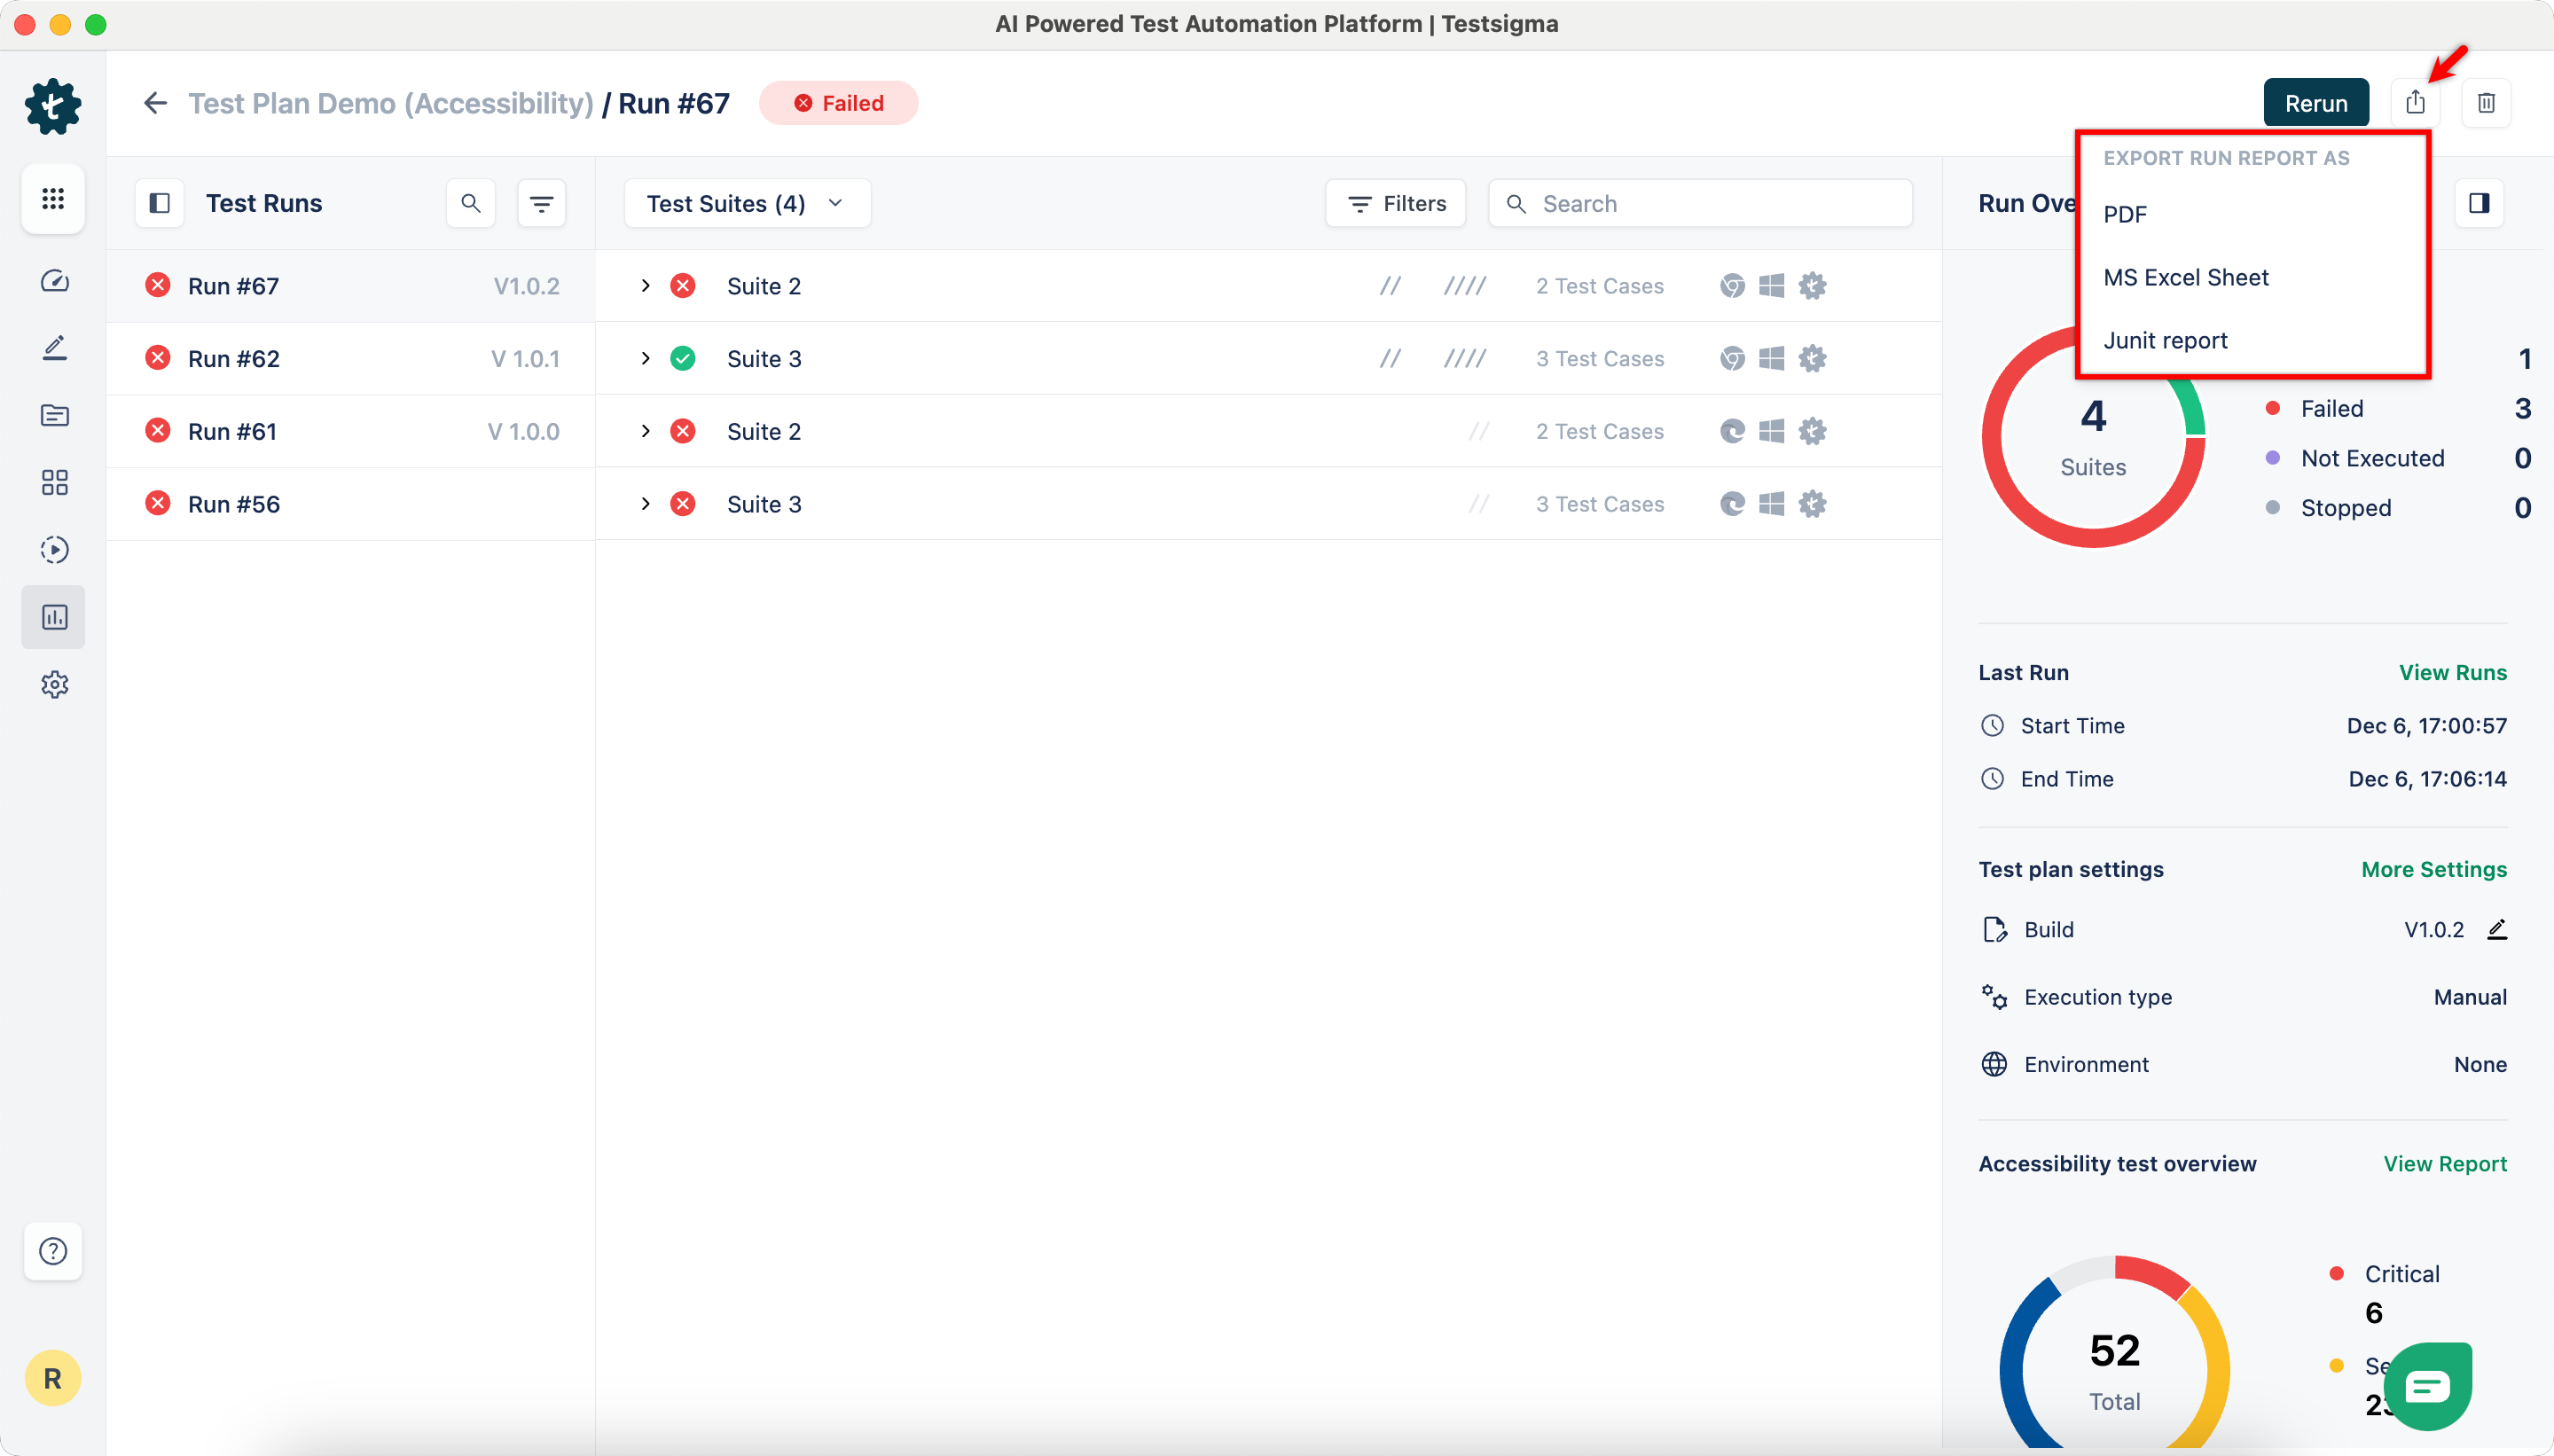Select PDF from export menu
This screenshot has height=1456, width=2554.
(2125, 215)
